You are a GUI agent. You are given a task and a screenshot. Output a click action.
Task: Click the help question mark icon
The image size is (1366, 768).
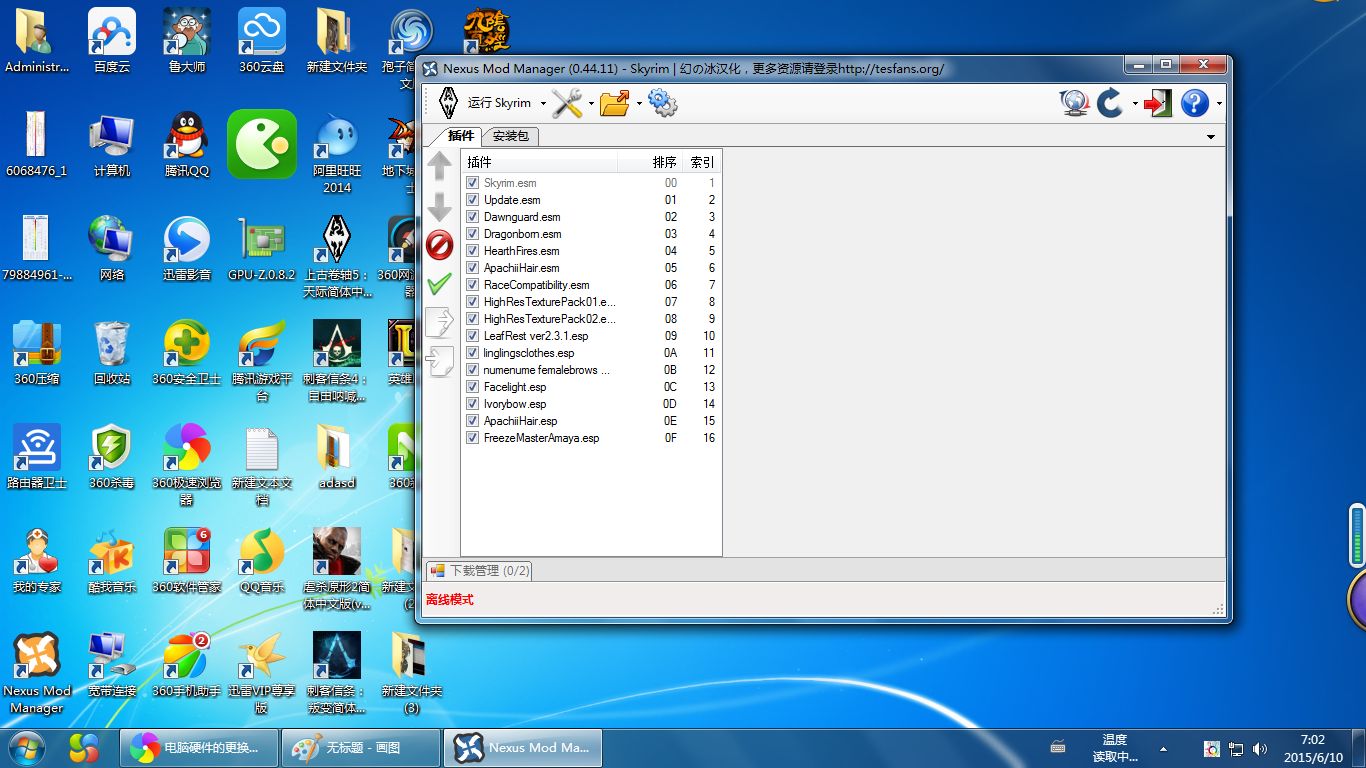tap(1194, 102)
